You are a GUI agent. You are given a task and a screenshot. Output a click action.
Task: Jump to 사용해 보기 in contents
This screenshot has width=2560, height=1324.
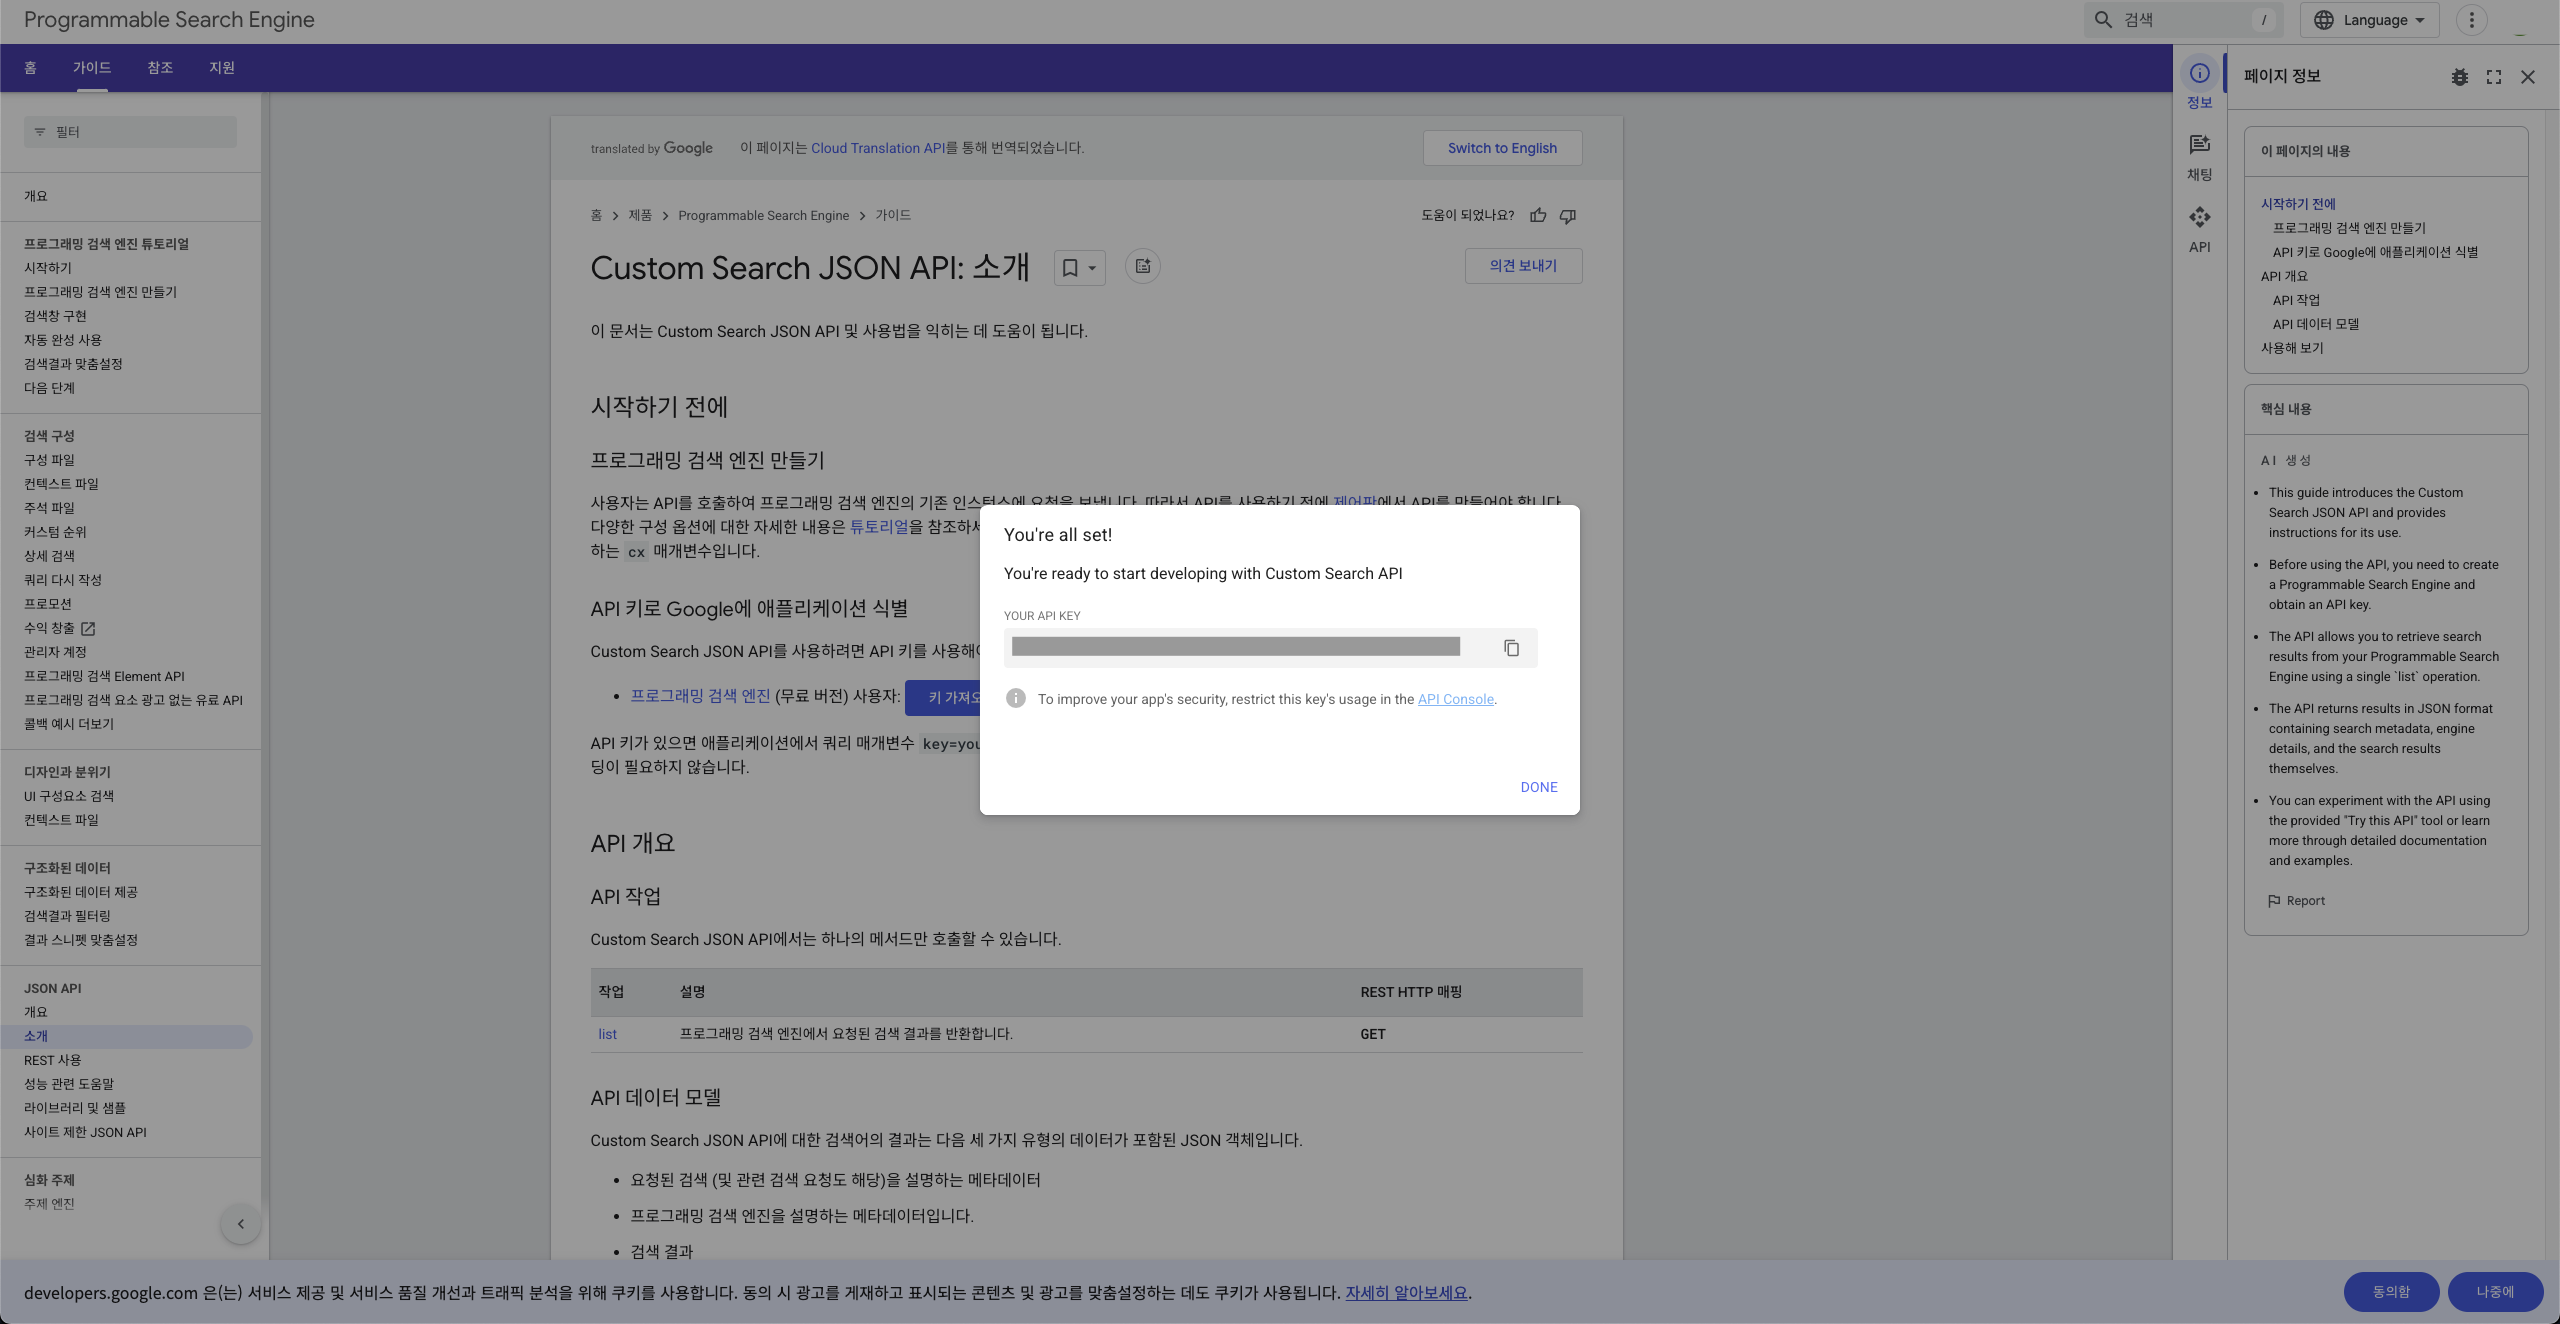point(2292,348)
